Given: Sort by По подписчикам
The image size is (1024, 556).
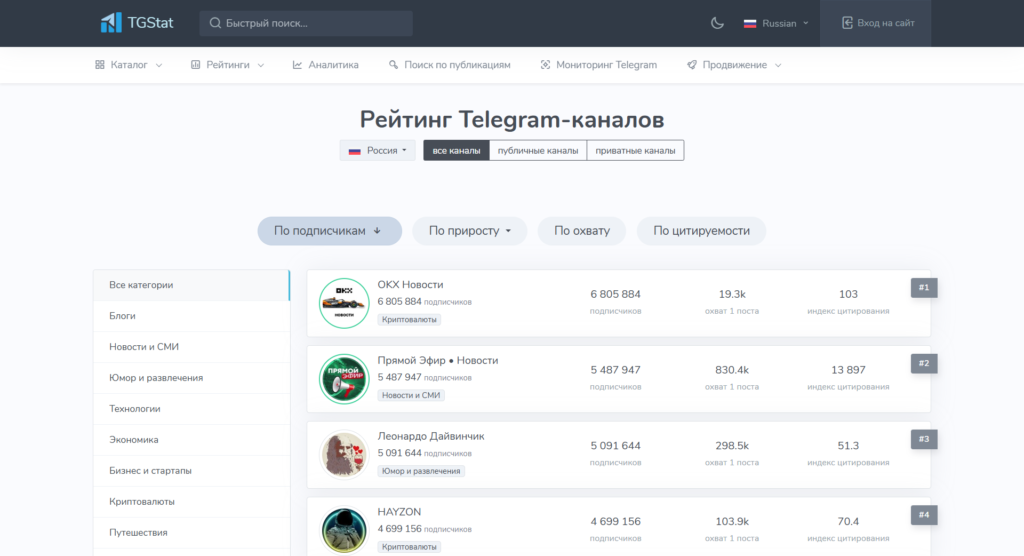Looking at the screenshot, I should pos(329,231).
